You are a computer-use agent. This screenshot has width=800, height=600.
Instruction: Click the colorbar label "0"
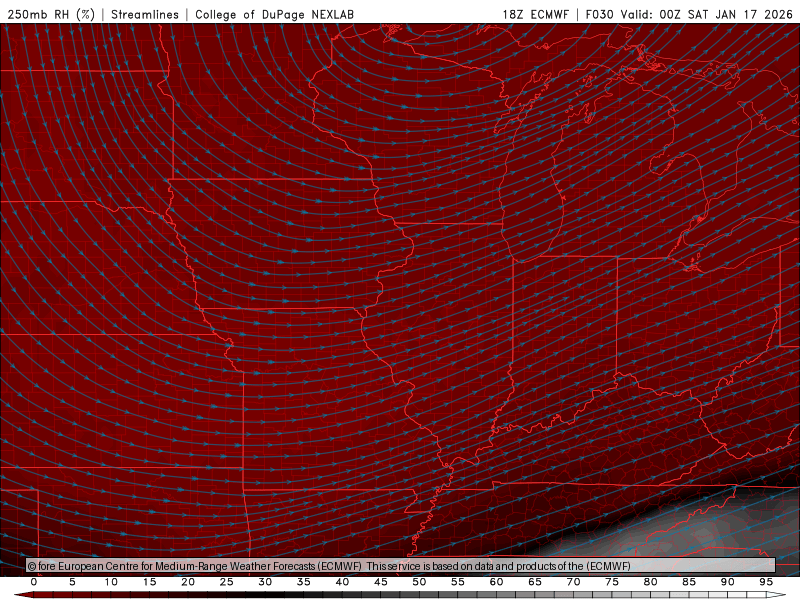[34, 582]
